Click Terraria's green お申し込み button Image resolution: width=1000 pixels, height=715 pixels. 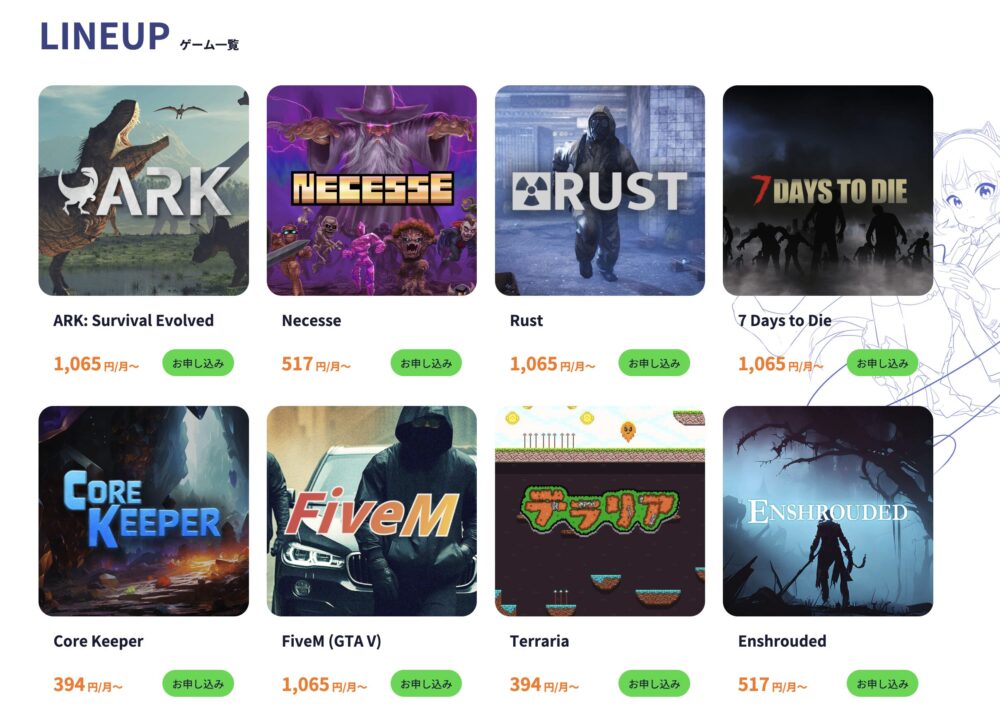click(x=654, y=684)
